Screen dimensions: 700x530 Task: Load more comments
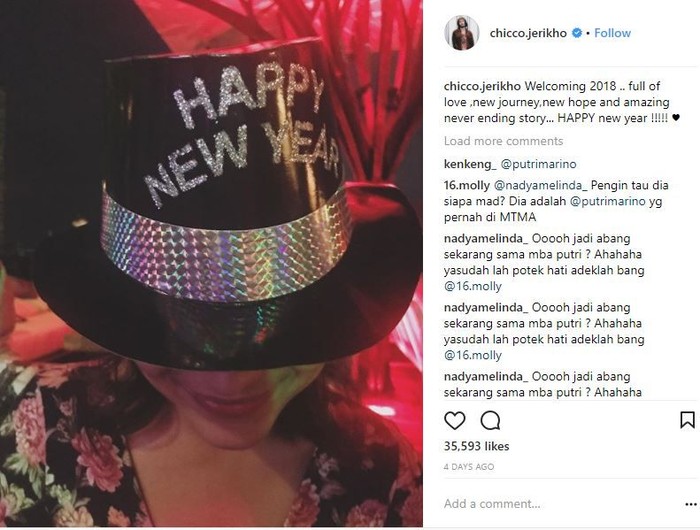(x=503, y=141)
